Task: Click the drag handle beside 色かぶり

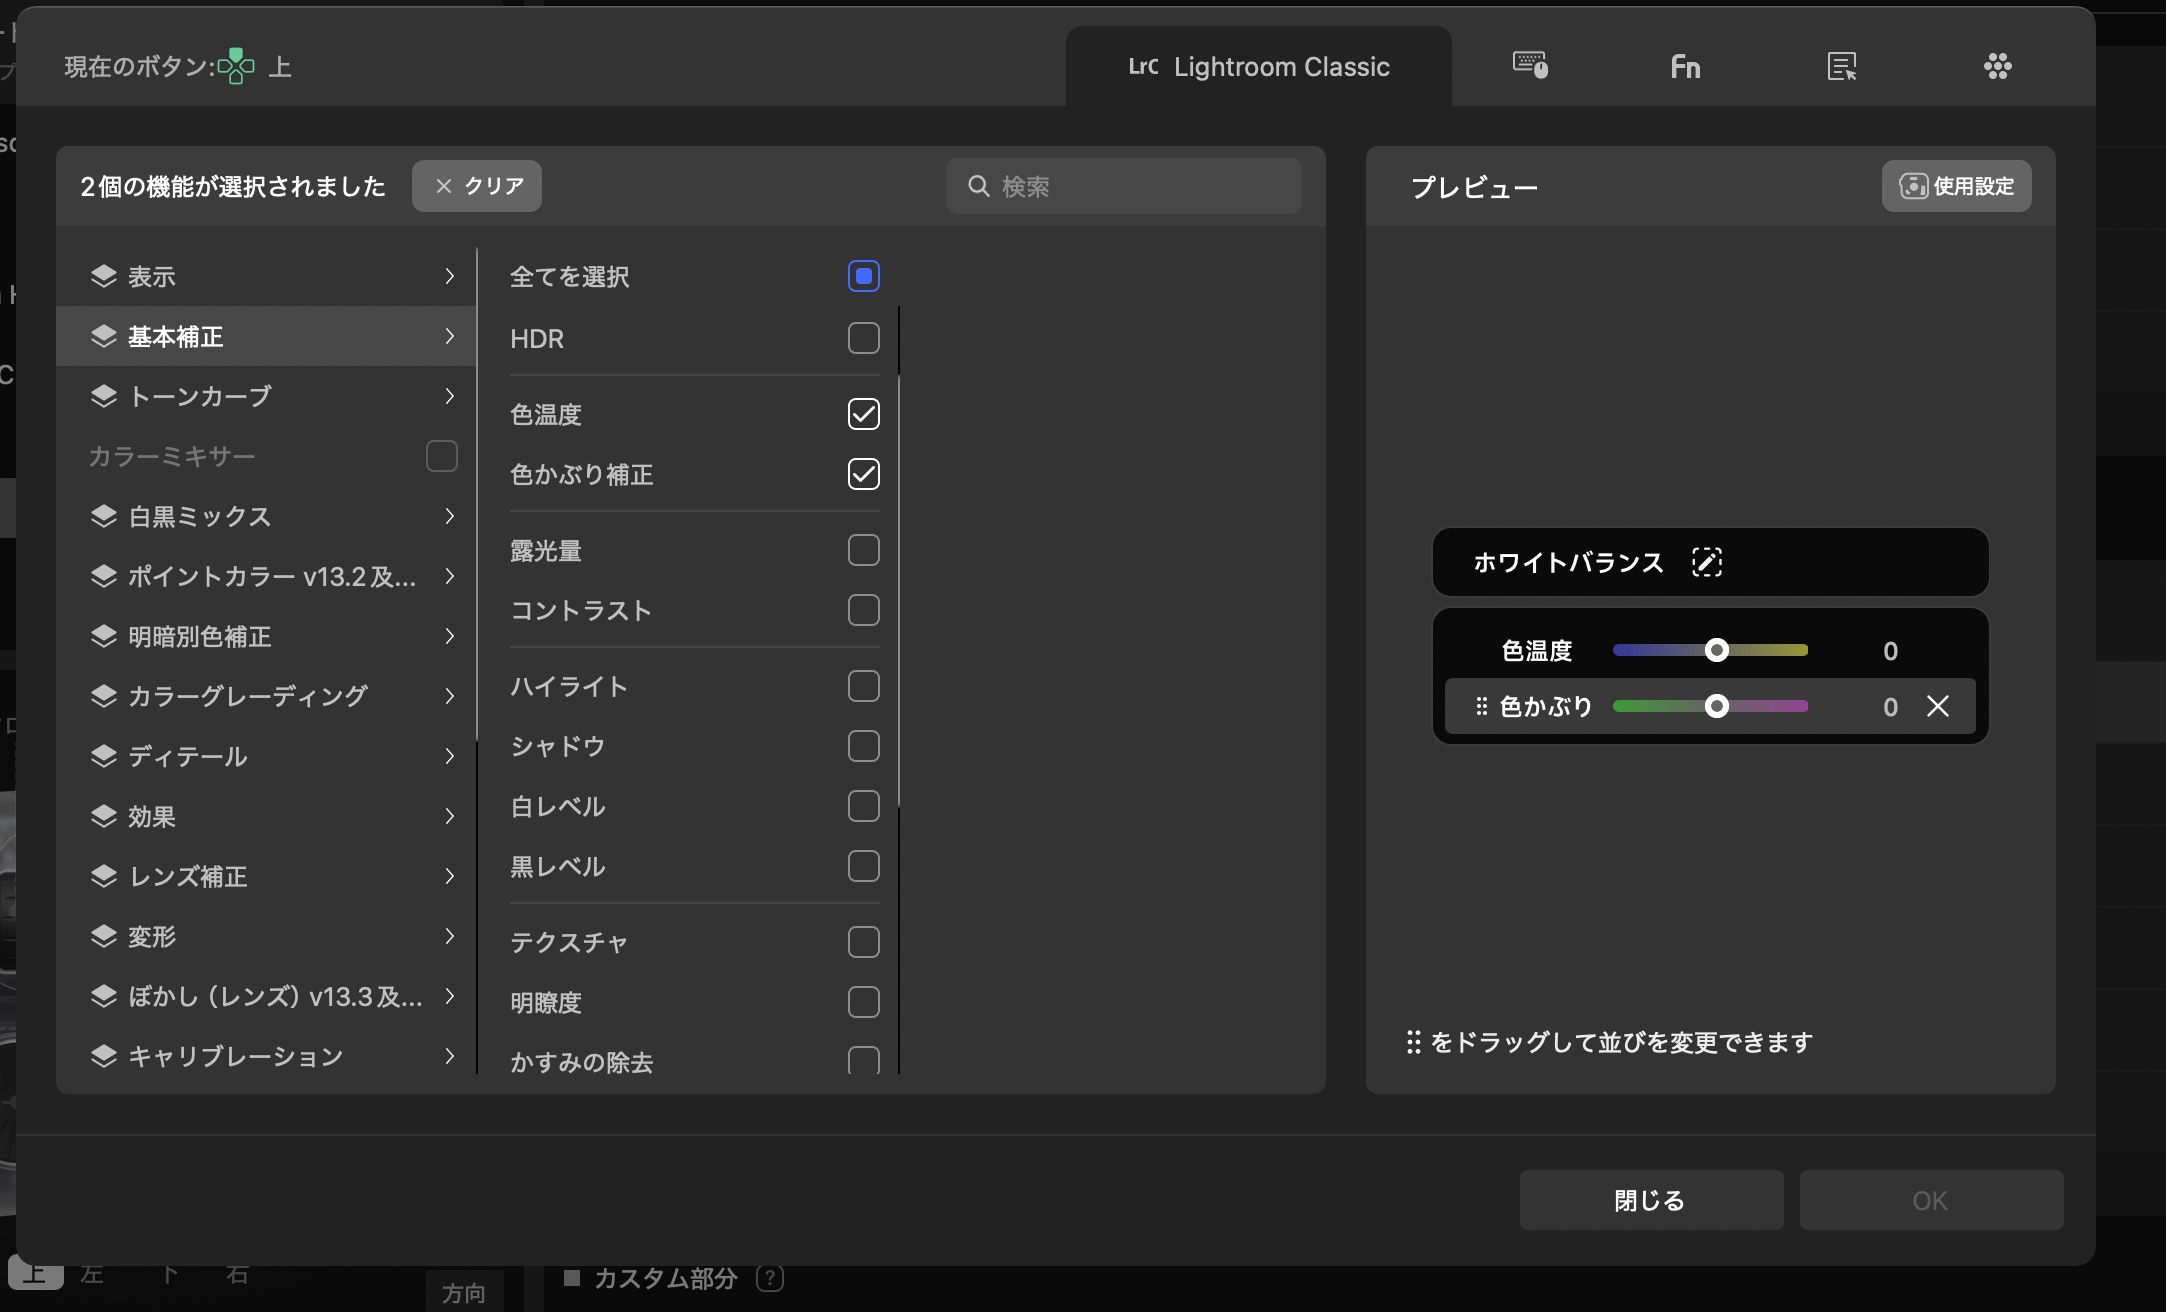Action: [1481, 706]
